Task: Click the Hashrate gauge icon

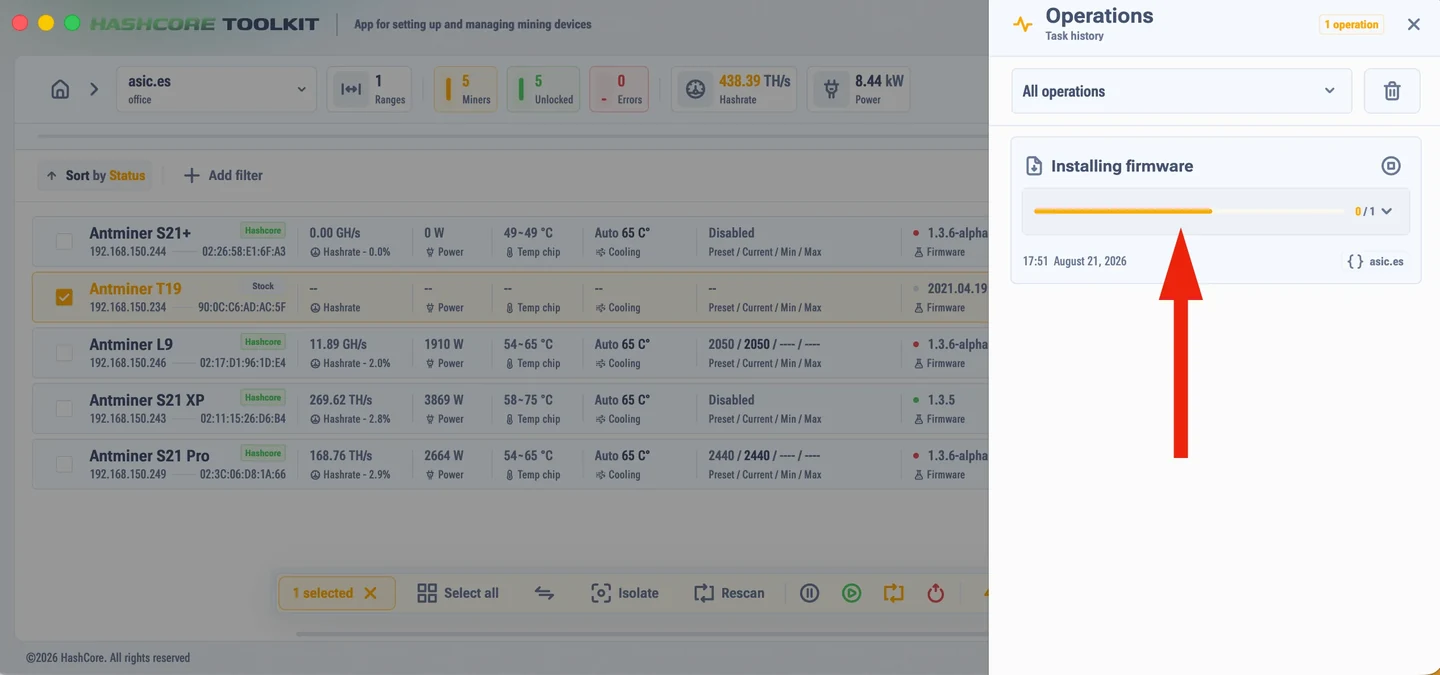Action: coord(695,89)
